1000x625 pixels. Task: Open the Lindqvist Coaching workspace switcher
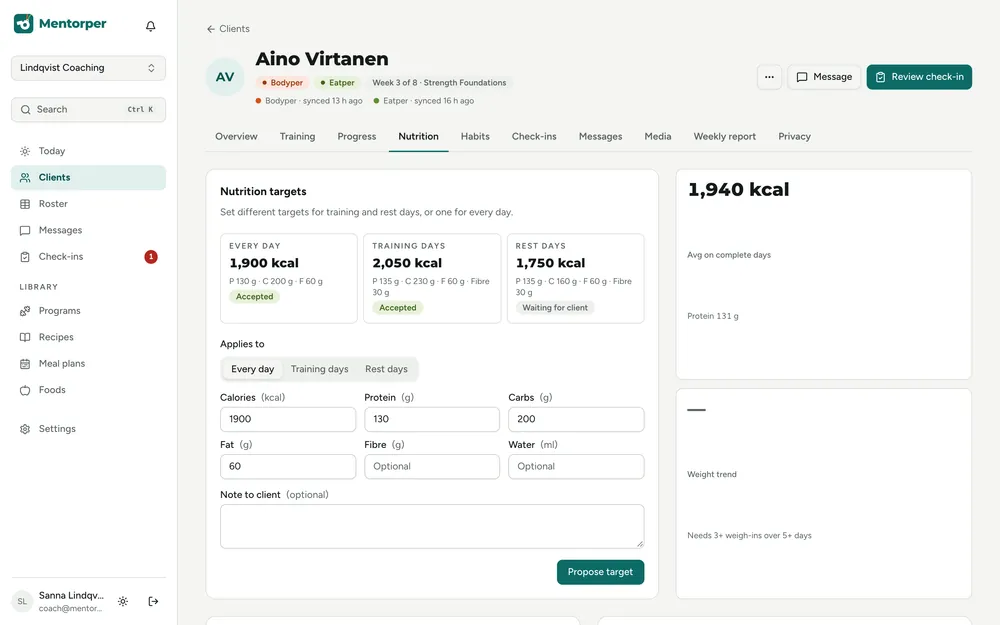tap(88, 68)
